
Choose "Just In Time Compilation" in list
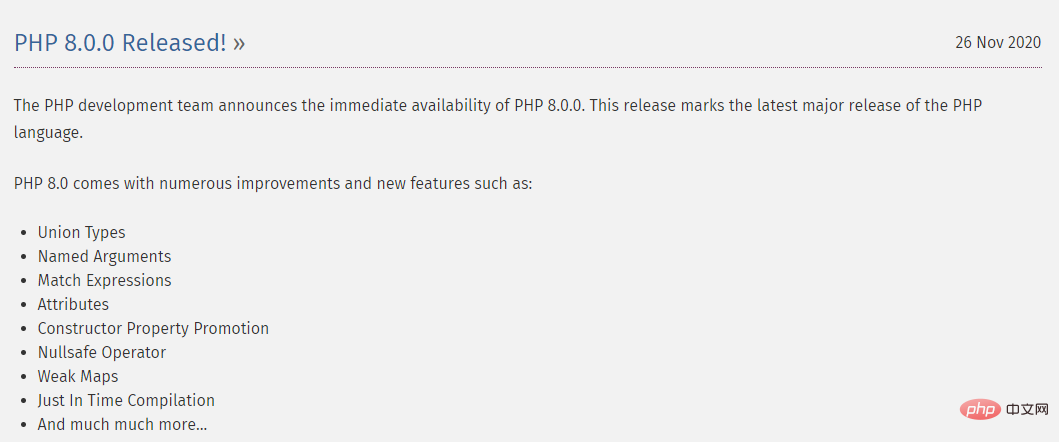(126, 400)
